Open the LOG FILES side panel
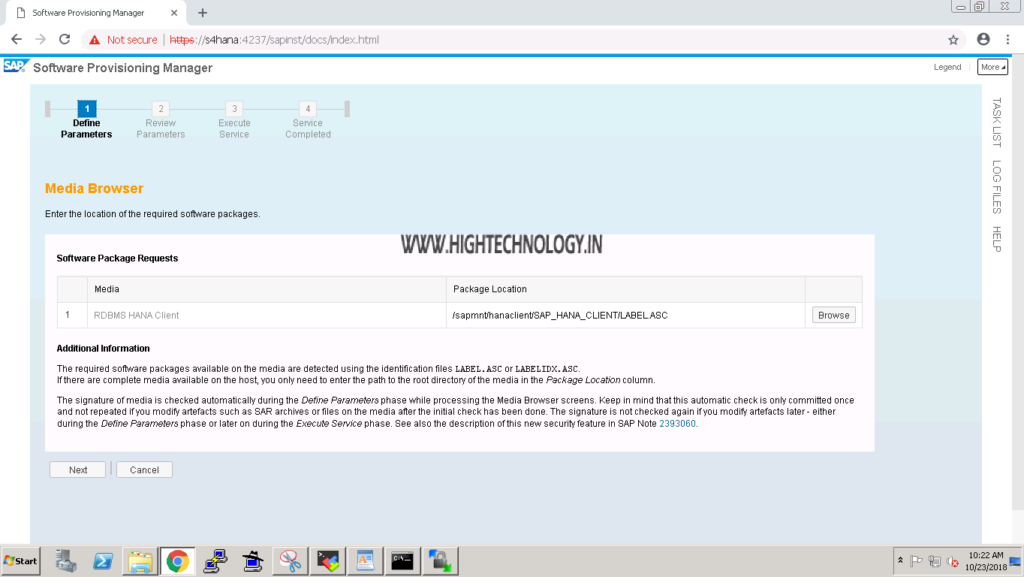The width and height of the screenshot is (1024, 577). (x=997, y=187)
